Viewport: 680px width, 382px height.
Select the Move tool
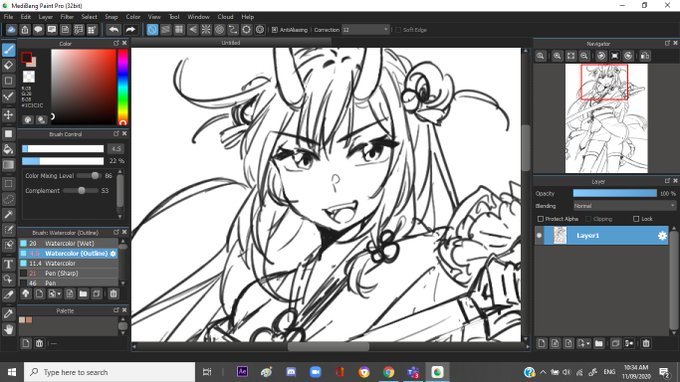[8, 115]
